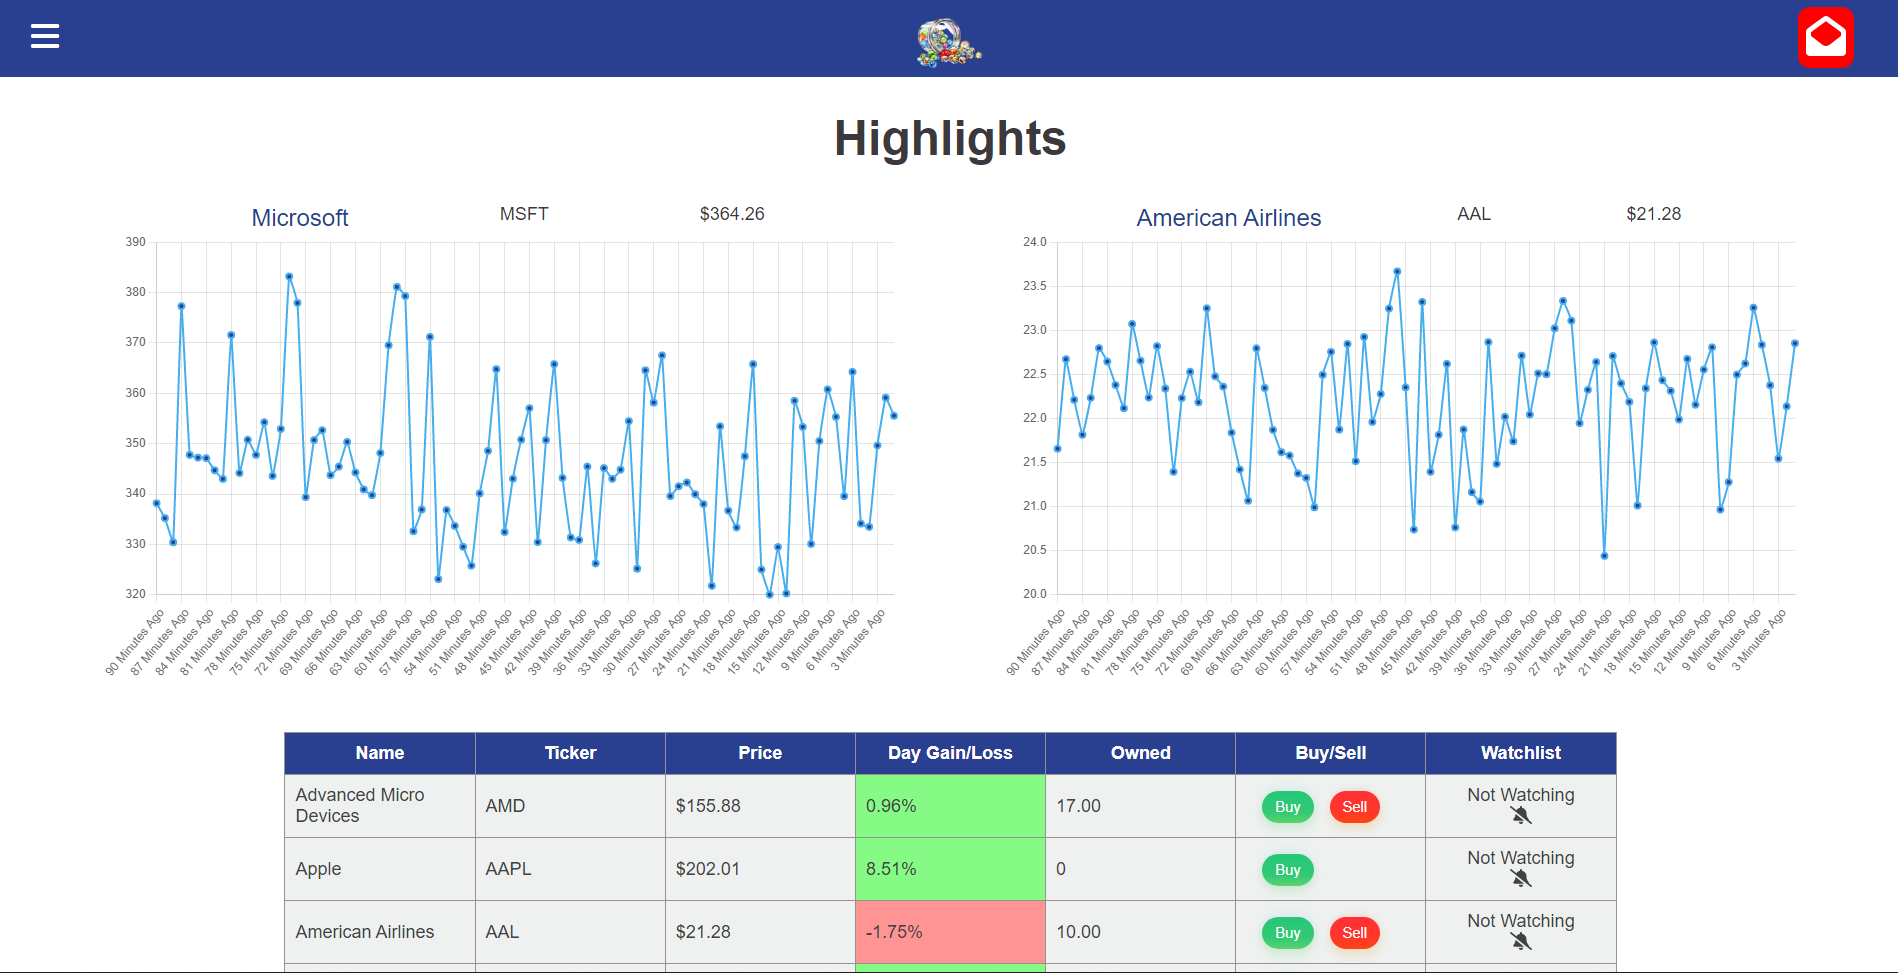The image size is (1898, 973).
Task: Click a data point on the MSFT chart
Action: (290, 276)
